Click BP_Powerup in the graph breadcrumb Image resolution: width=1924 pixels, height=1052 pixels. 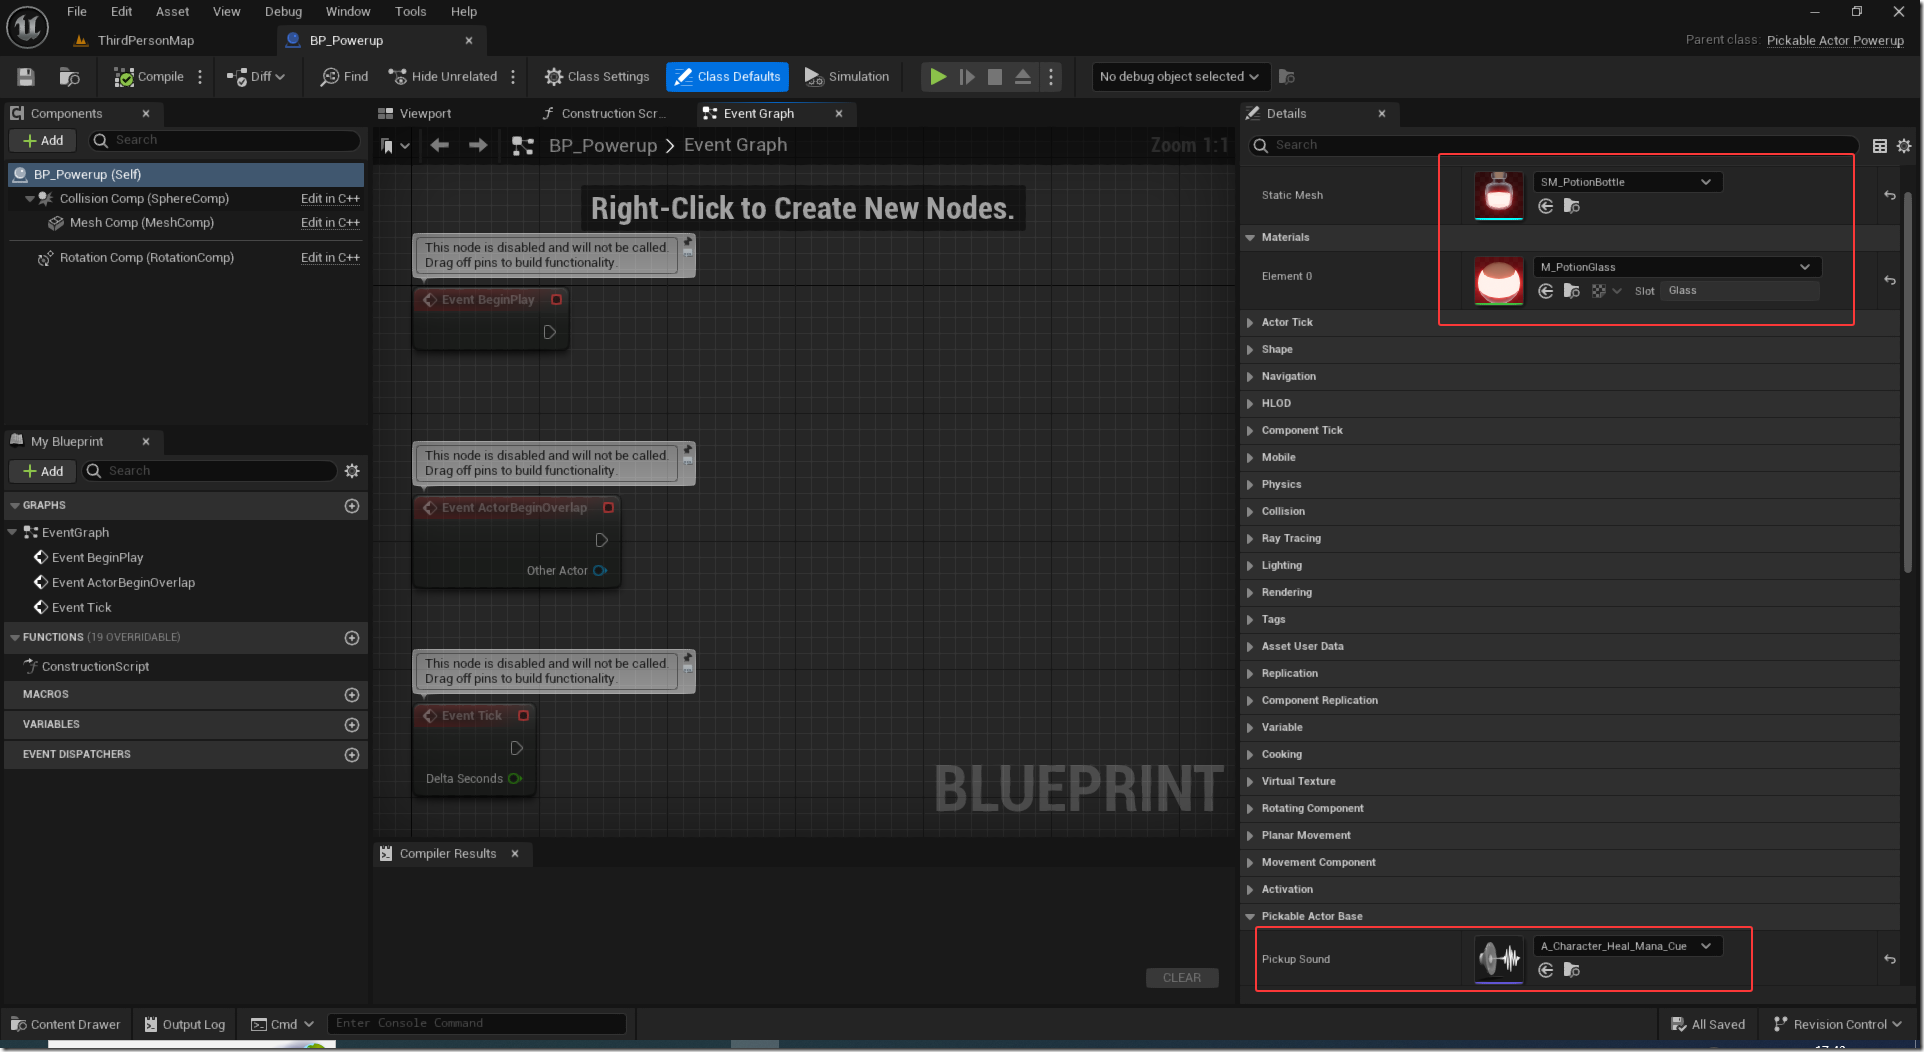point(603,146)
